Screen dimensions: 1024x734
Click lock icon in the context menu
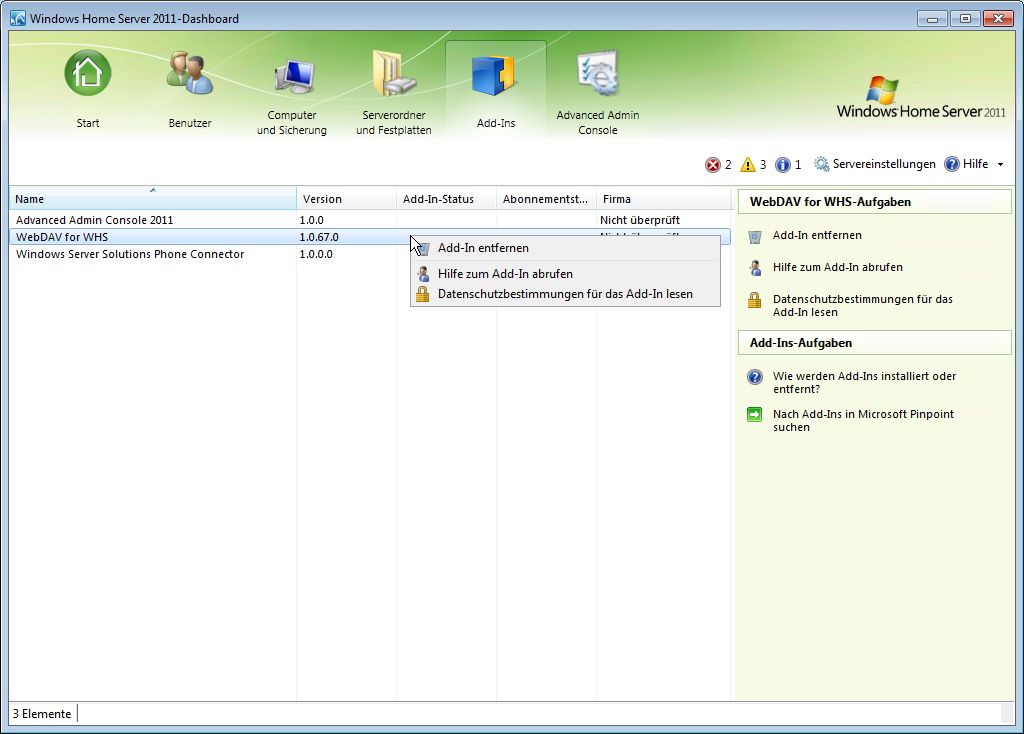pyautogui.click(x=423, y=294)
